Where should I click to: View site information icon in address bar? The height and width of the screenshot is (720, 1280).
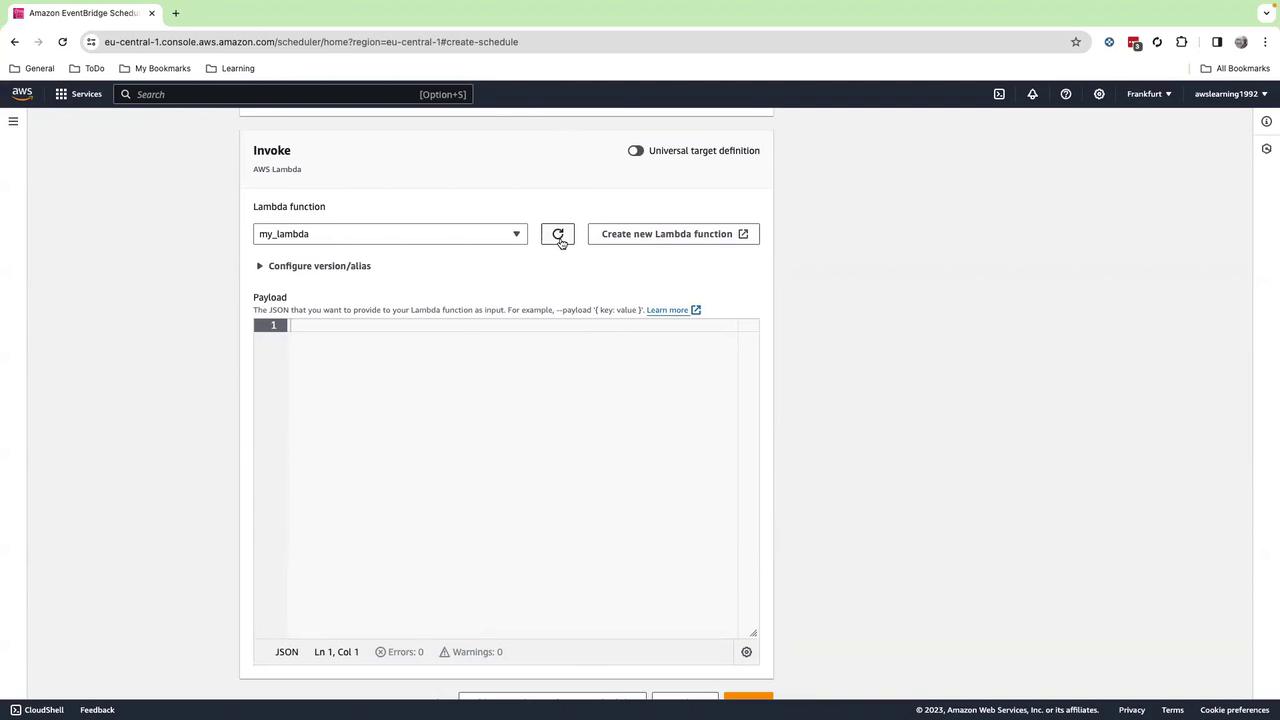coord(91,42)
